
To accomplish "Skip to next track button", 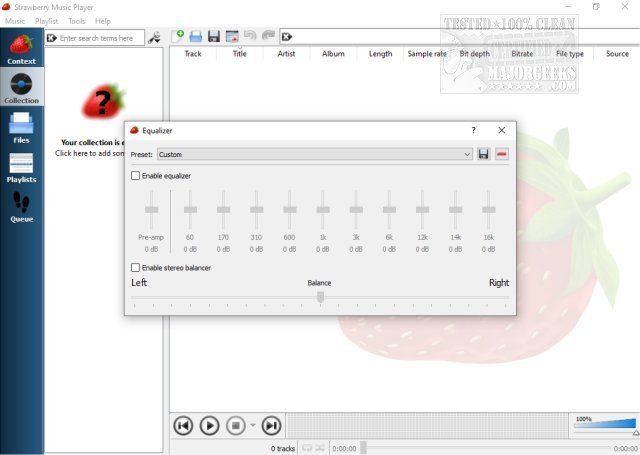I will (x=271, y=426).
